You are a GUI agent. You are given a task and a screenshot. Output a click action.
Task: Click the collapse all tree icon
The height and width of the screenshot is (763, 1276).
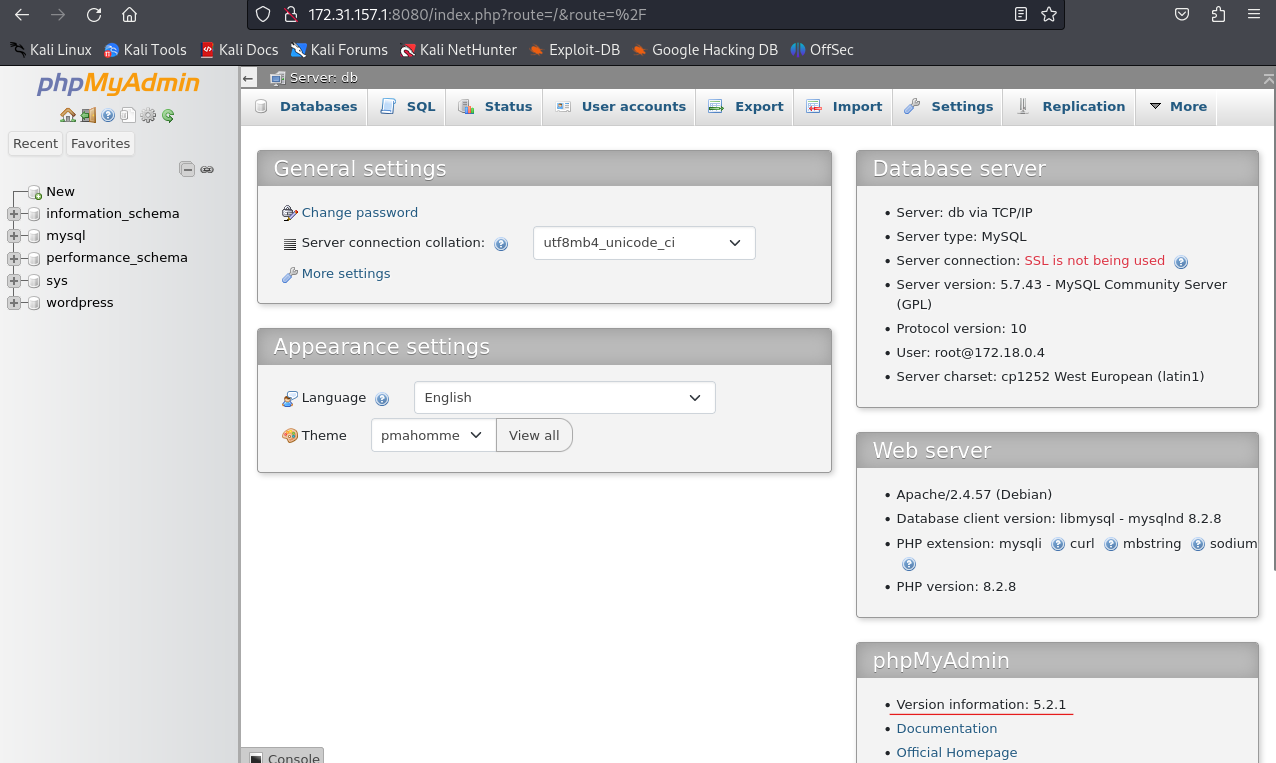(187, 169)
